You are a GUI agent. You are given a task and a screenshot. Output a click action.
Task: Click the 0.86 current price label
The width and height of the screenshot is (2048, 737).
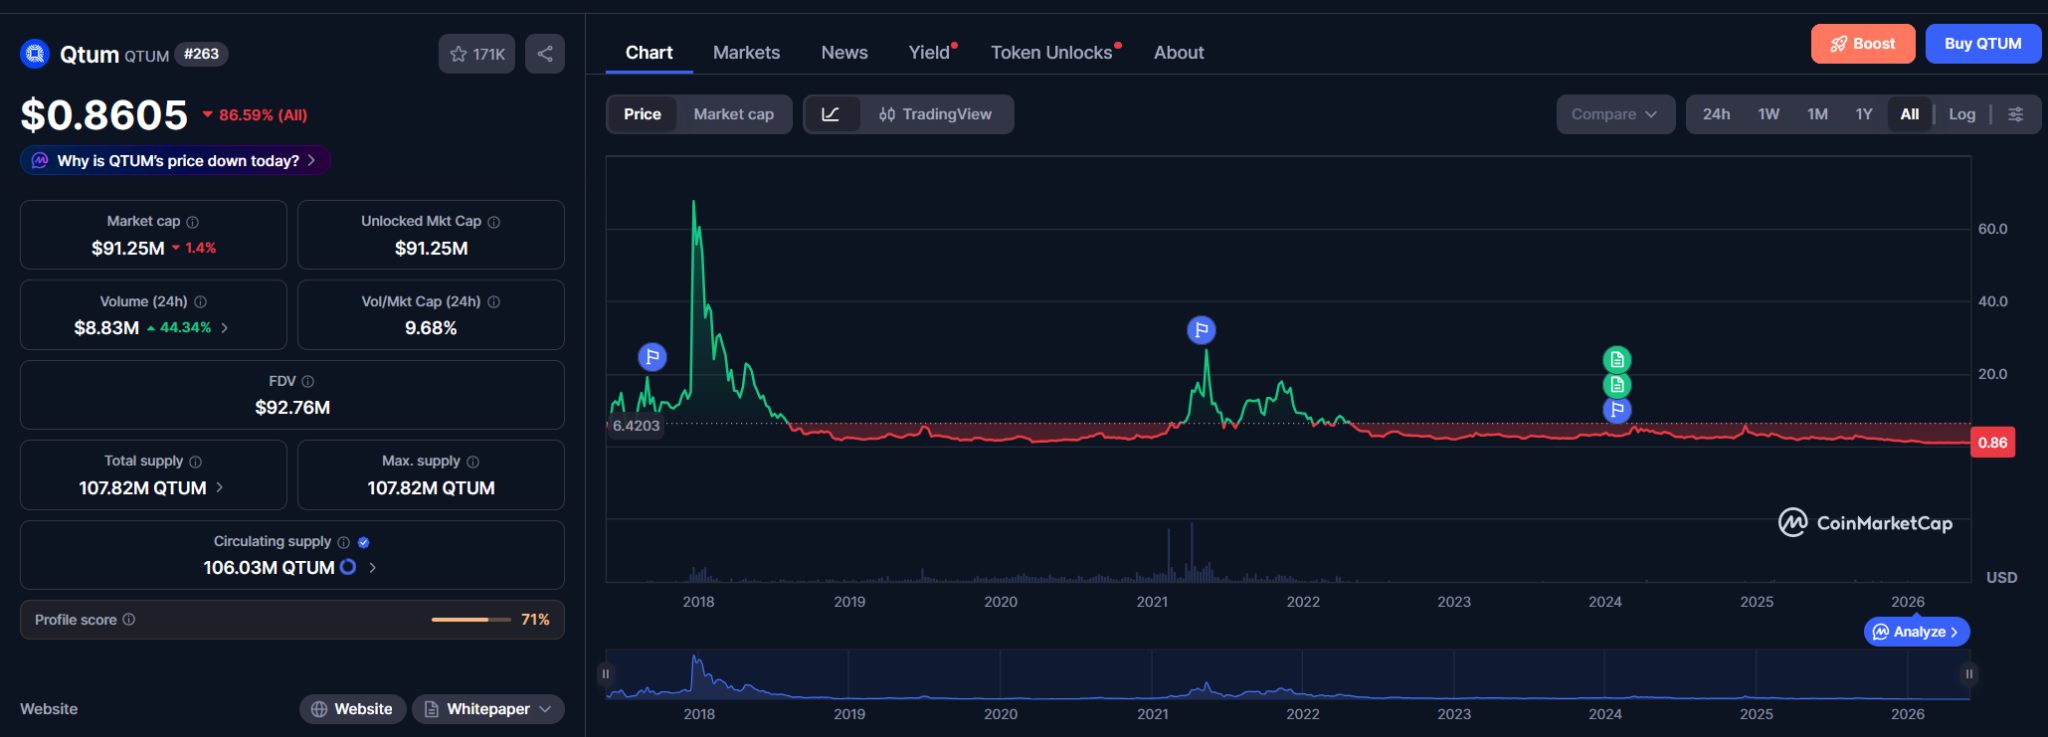coord(1992,442)
